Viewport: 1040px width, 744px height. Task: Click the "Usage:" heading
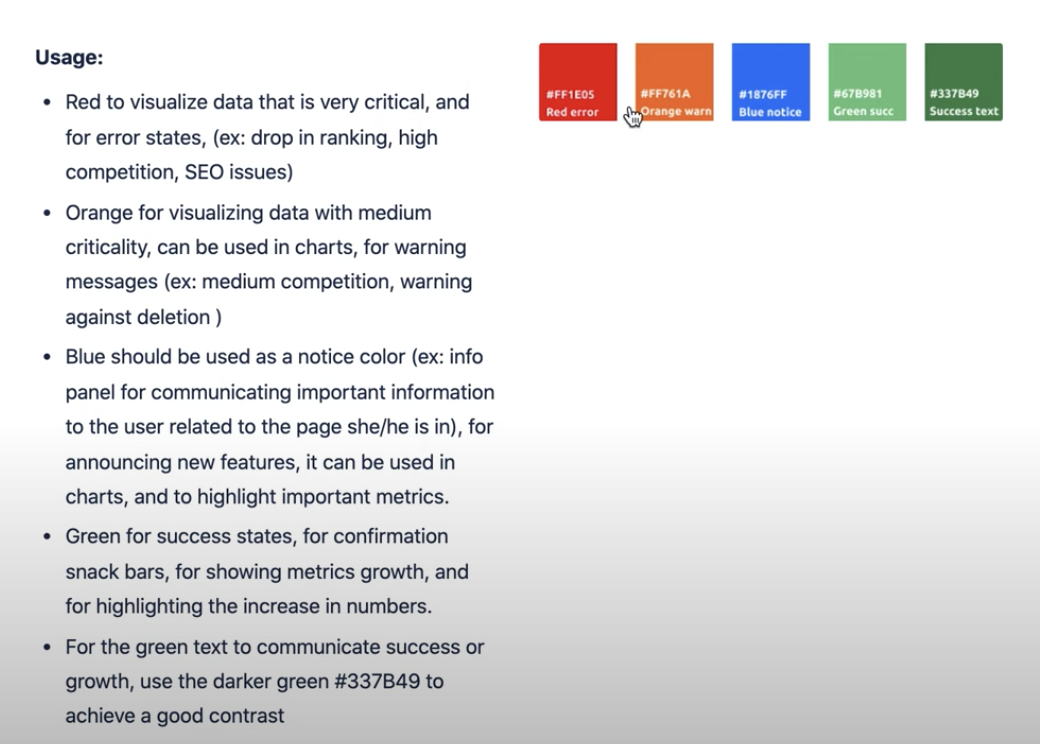click(x=69, y=57)
